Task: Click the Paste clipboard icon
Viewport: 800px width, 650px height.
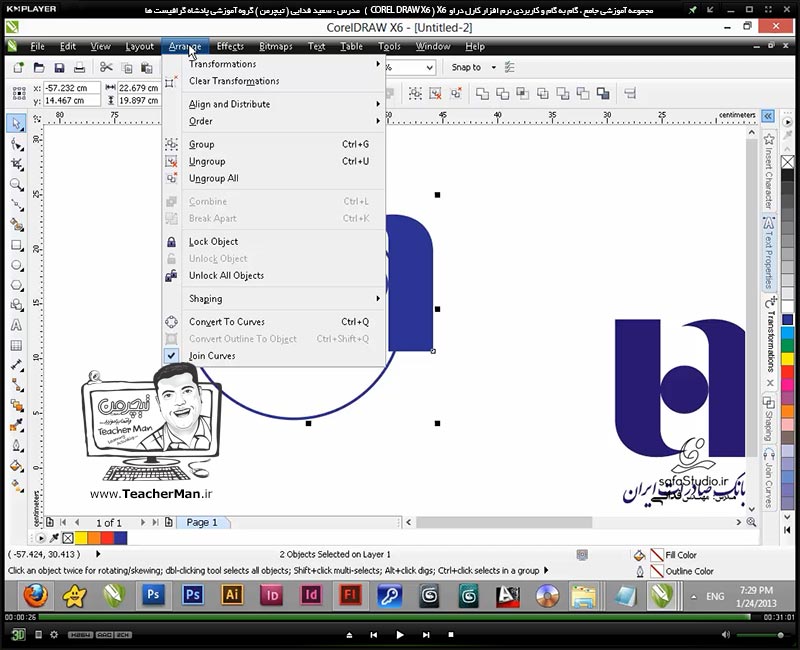Action: [146, 67]
